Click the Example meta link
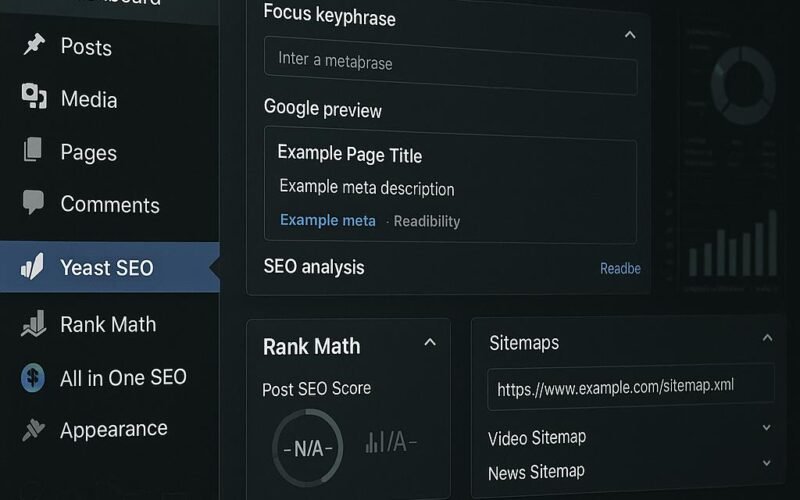Image resolution: width=800 pixels, height=500 pixels. [328, 220]
